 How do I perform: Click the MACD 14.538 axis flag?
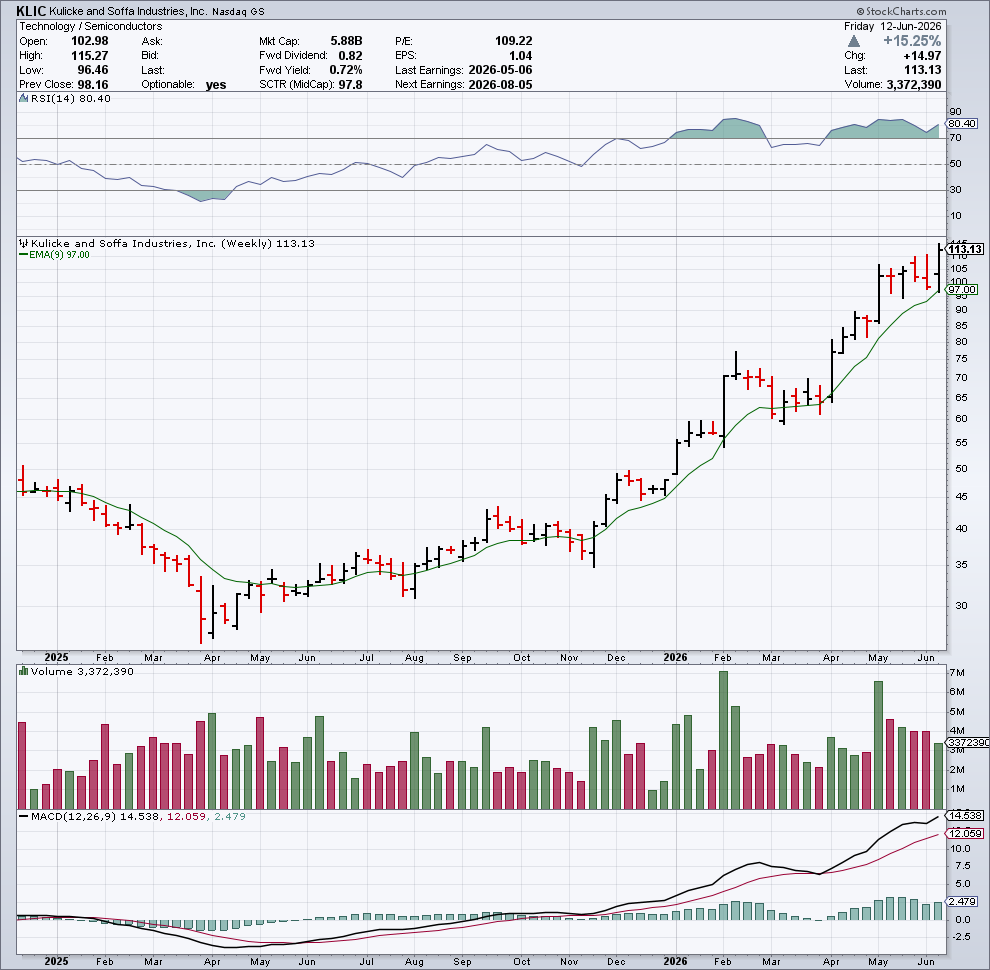(x=964, y=816)
